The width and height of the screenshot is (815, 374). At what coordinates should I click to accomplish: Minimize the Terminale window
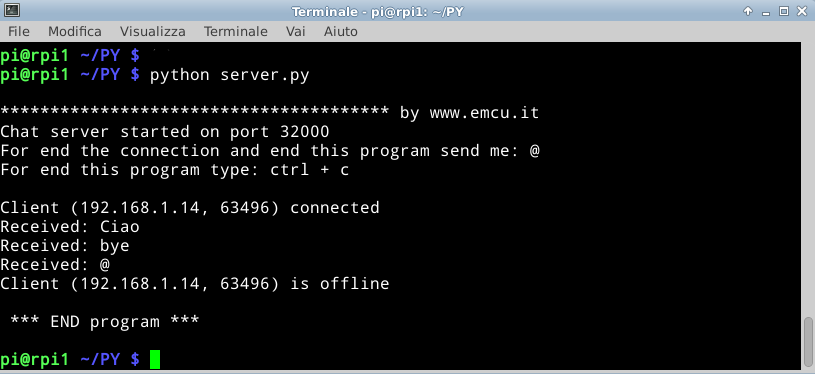coord(766,11)
